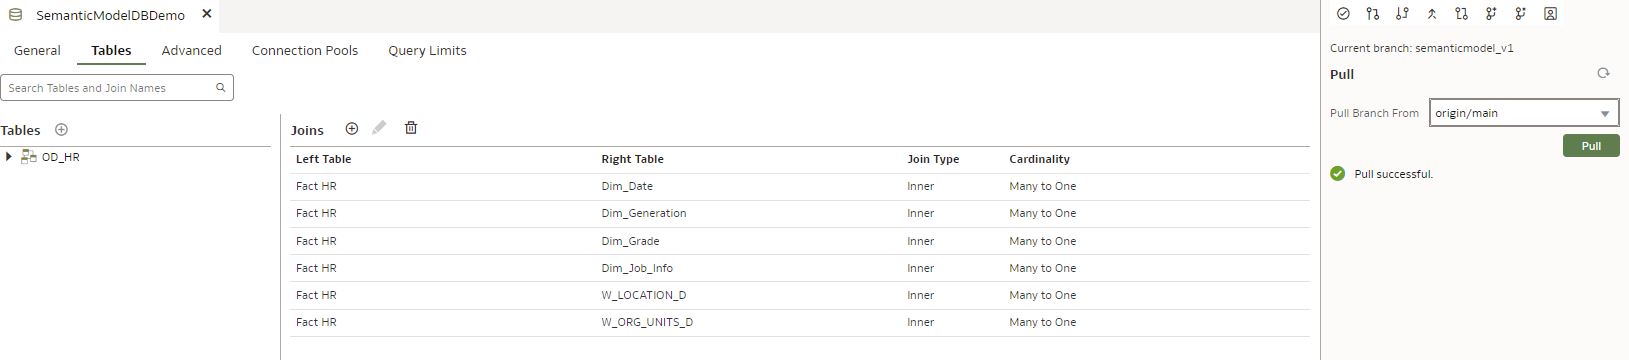The image size is (1629, 360).
Task: Open the Pull Branch From dropdown
Action: coord(1524,113)
